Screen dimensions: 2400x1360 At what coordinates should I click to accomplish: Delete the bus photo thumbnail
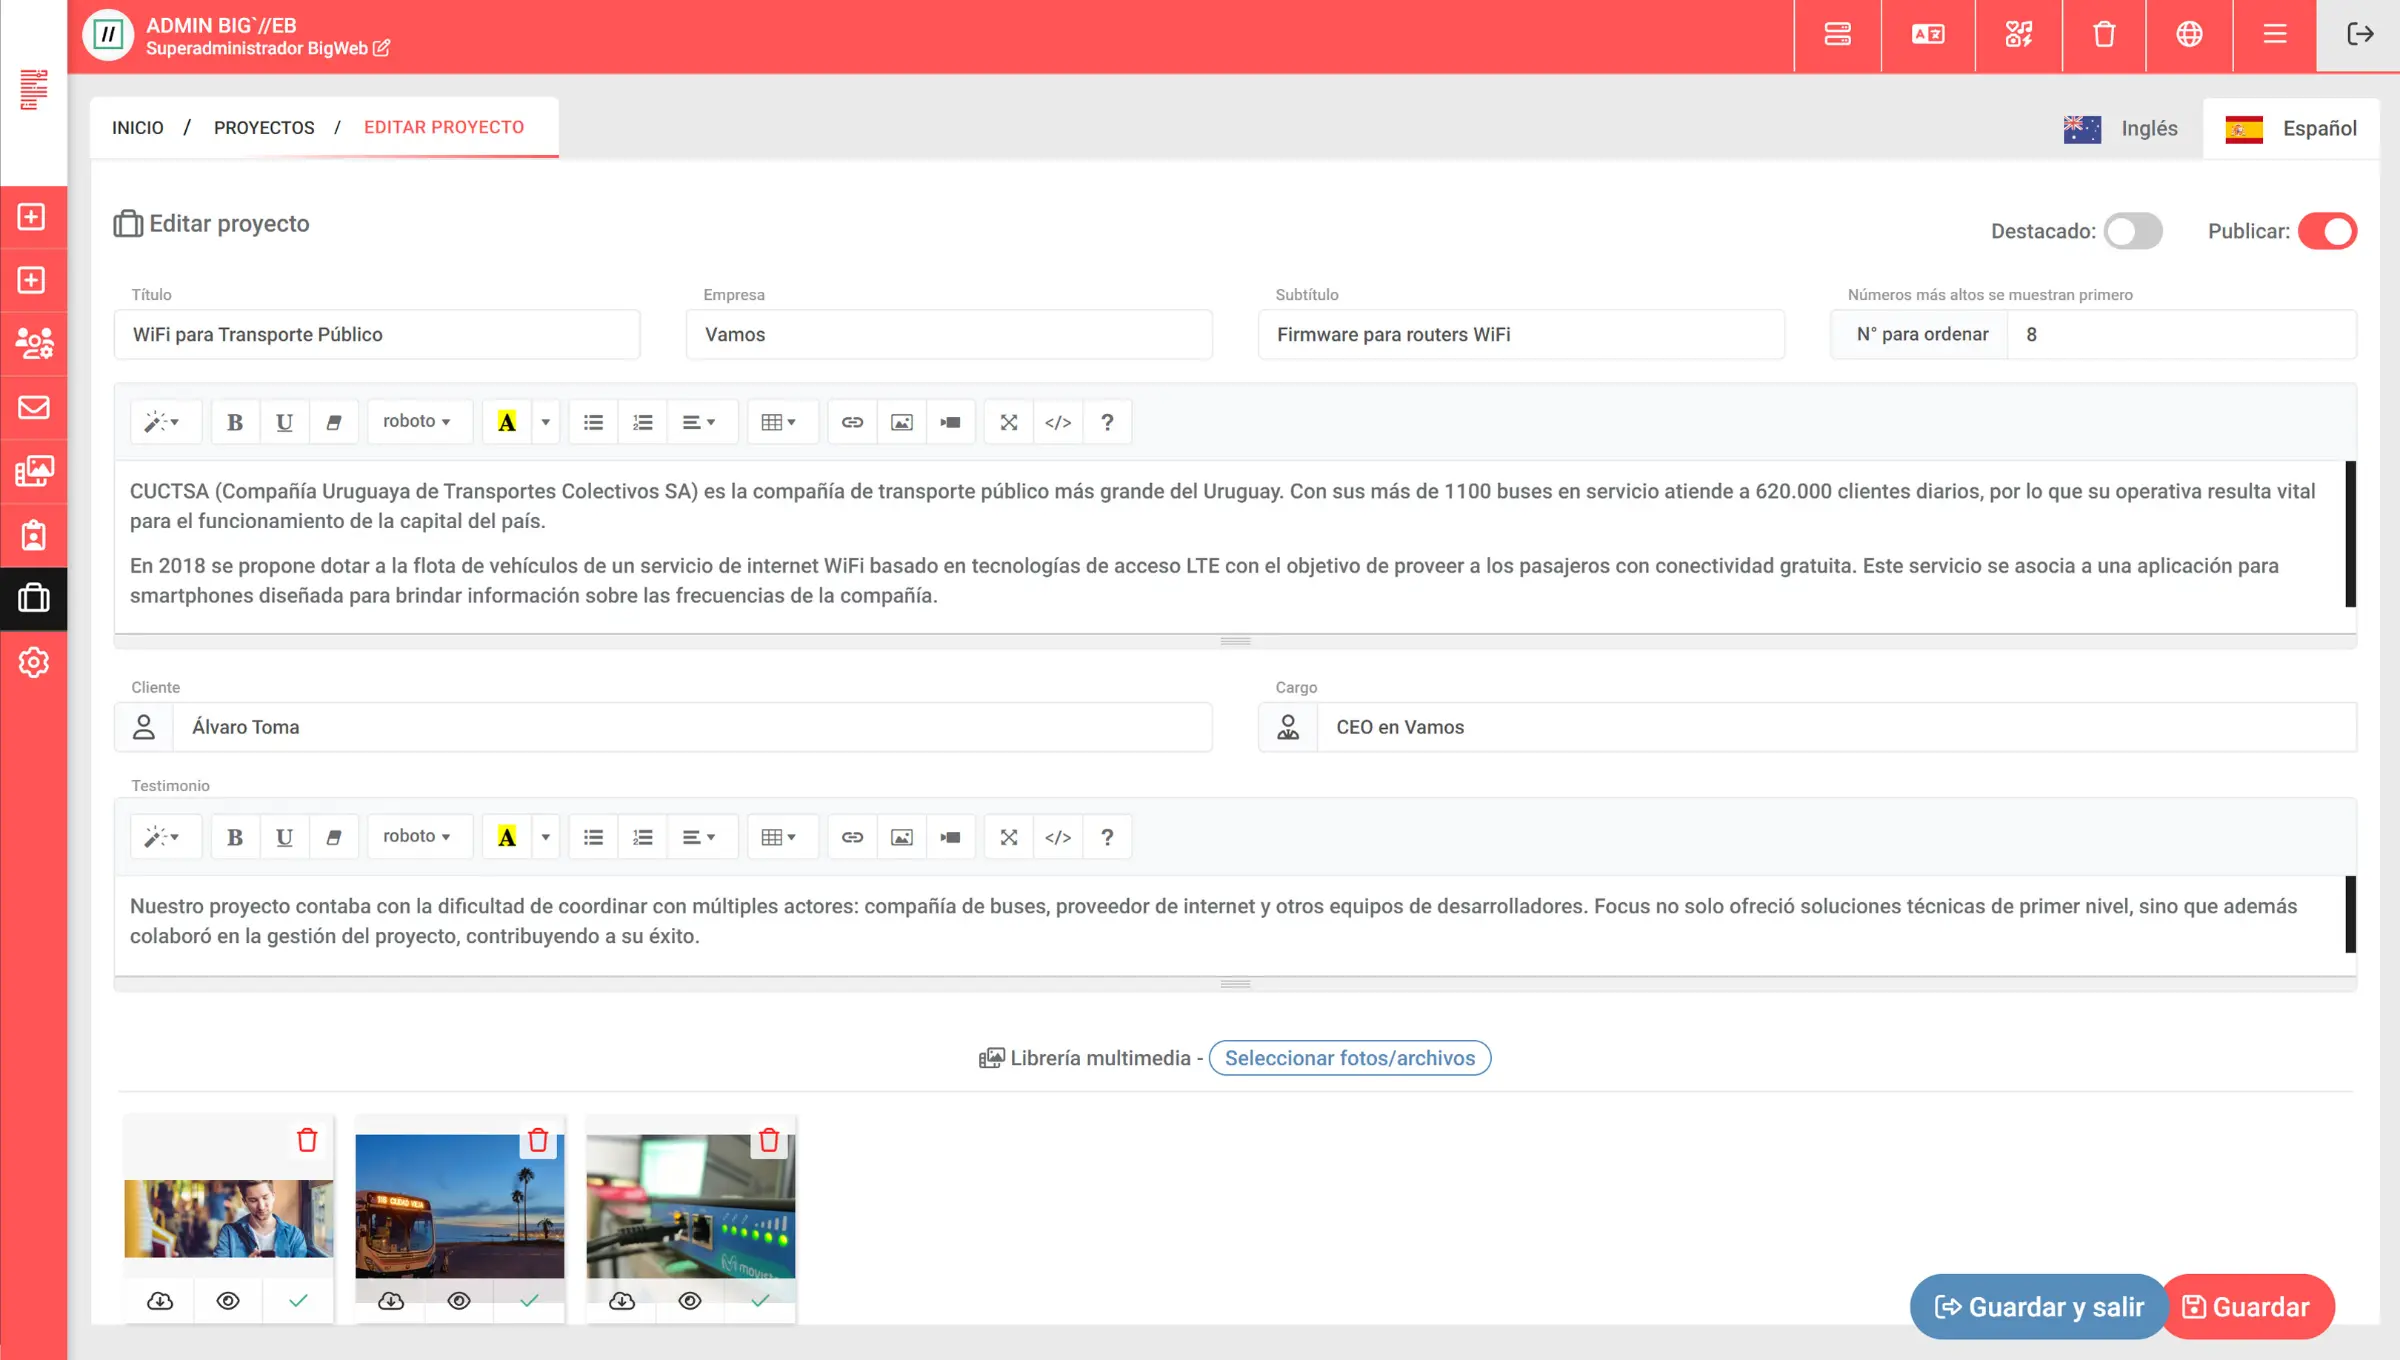click(x=538, y=1140)
